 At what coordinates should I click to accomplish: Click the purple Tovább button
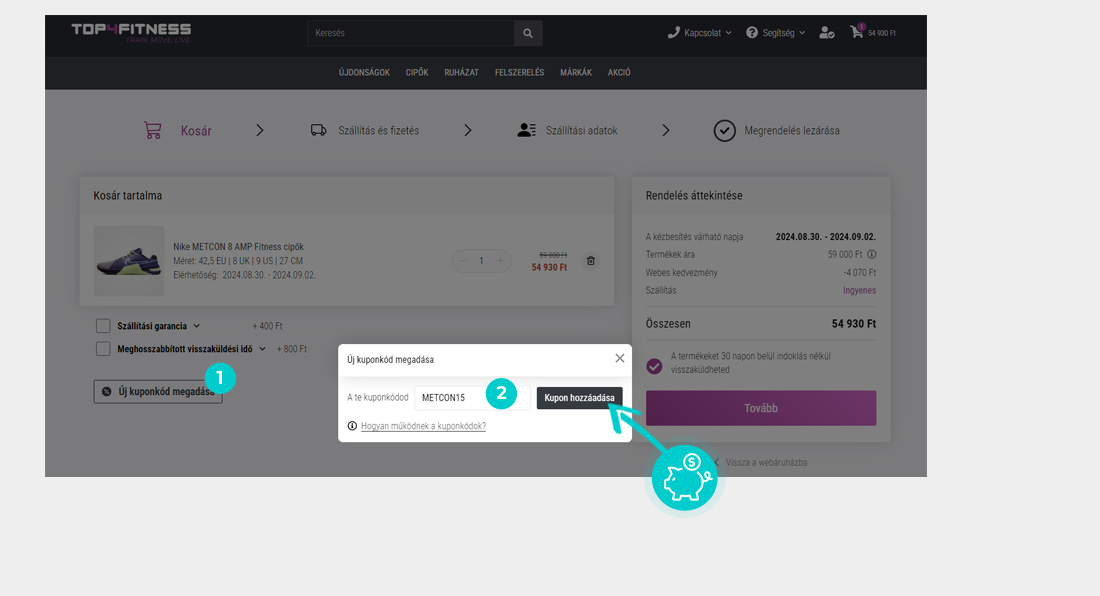(x=760, y=408)
